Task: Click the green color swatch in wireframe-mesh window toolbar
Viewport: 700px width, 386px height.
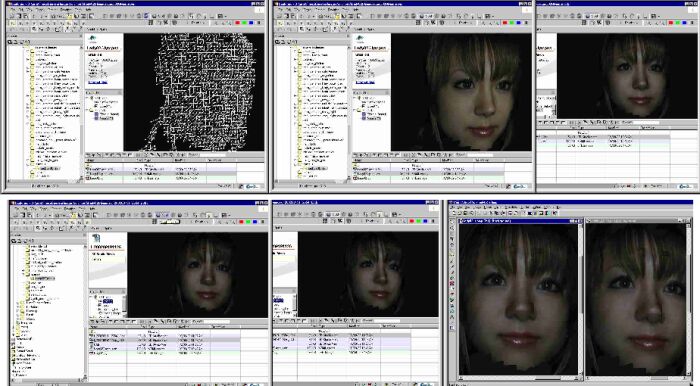Action: pos(244,22)
